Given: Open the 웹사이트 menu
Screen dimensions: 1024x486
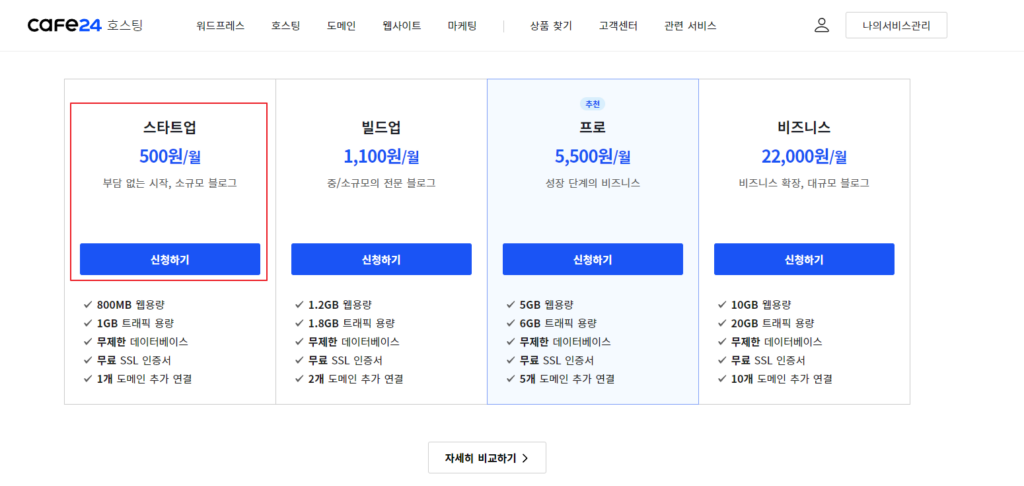Looking at the screenshot, I should (402, 26).
